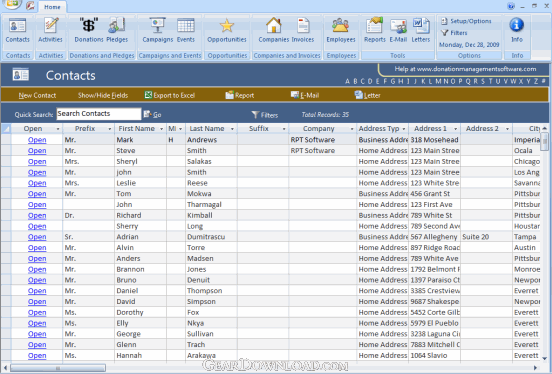Open the E-Mail ribbon icon
This screenshot has height=374, width=552.
point(398,31)
